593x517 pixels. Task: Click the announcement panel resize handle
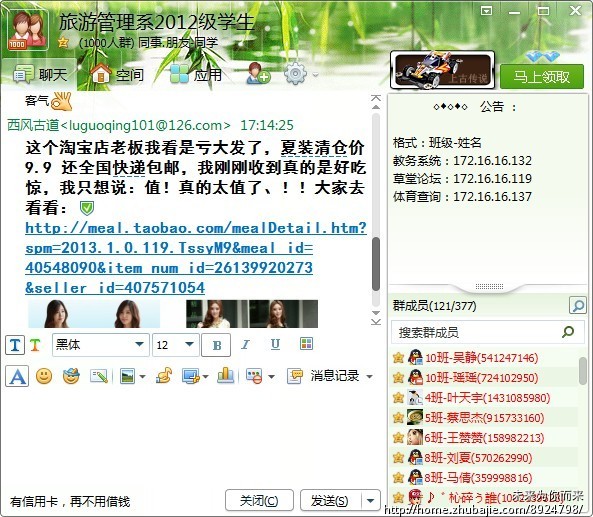pos(489,286)
